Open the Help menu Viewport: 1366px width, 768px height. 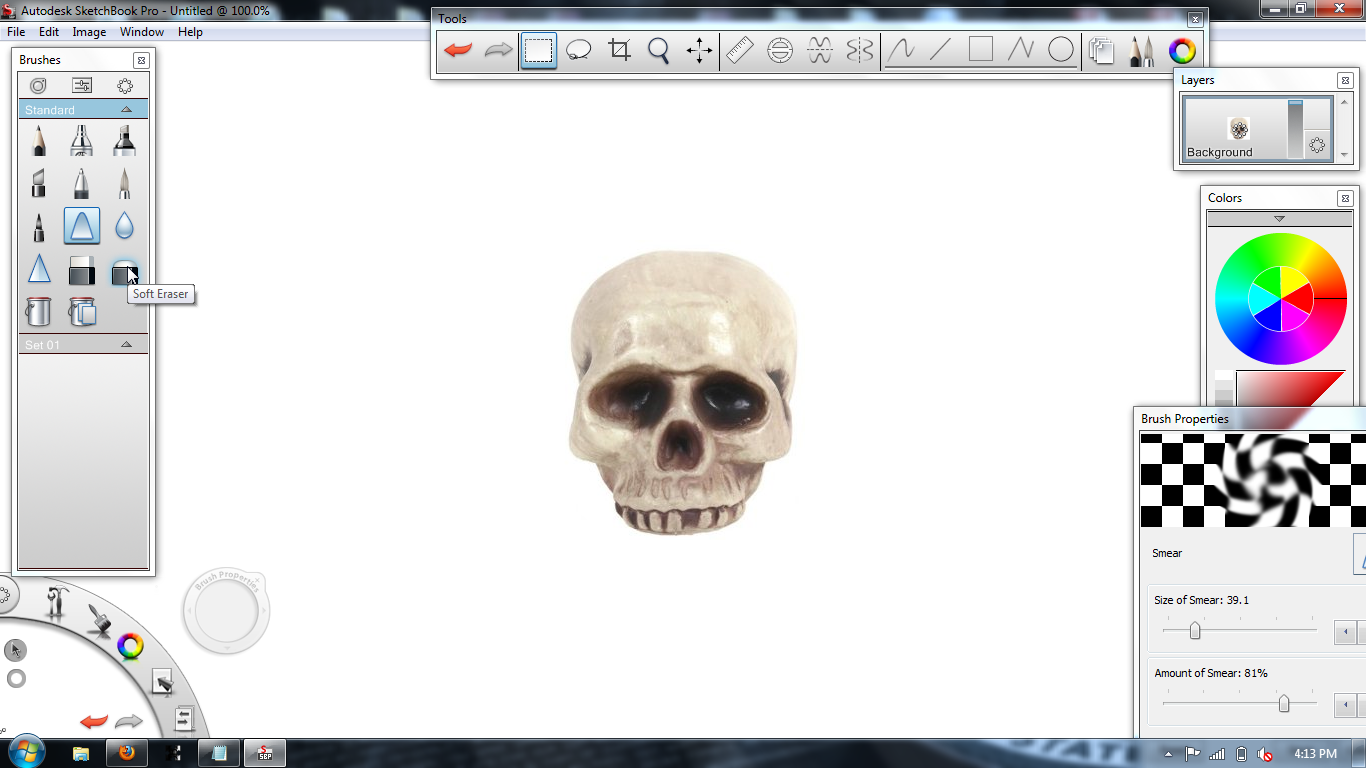point(190,32)
